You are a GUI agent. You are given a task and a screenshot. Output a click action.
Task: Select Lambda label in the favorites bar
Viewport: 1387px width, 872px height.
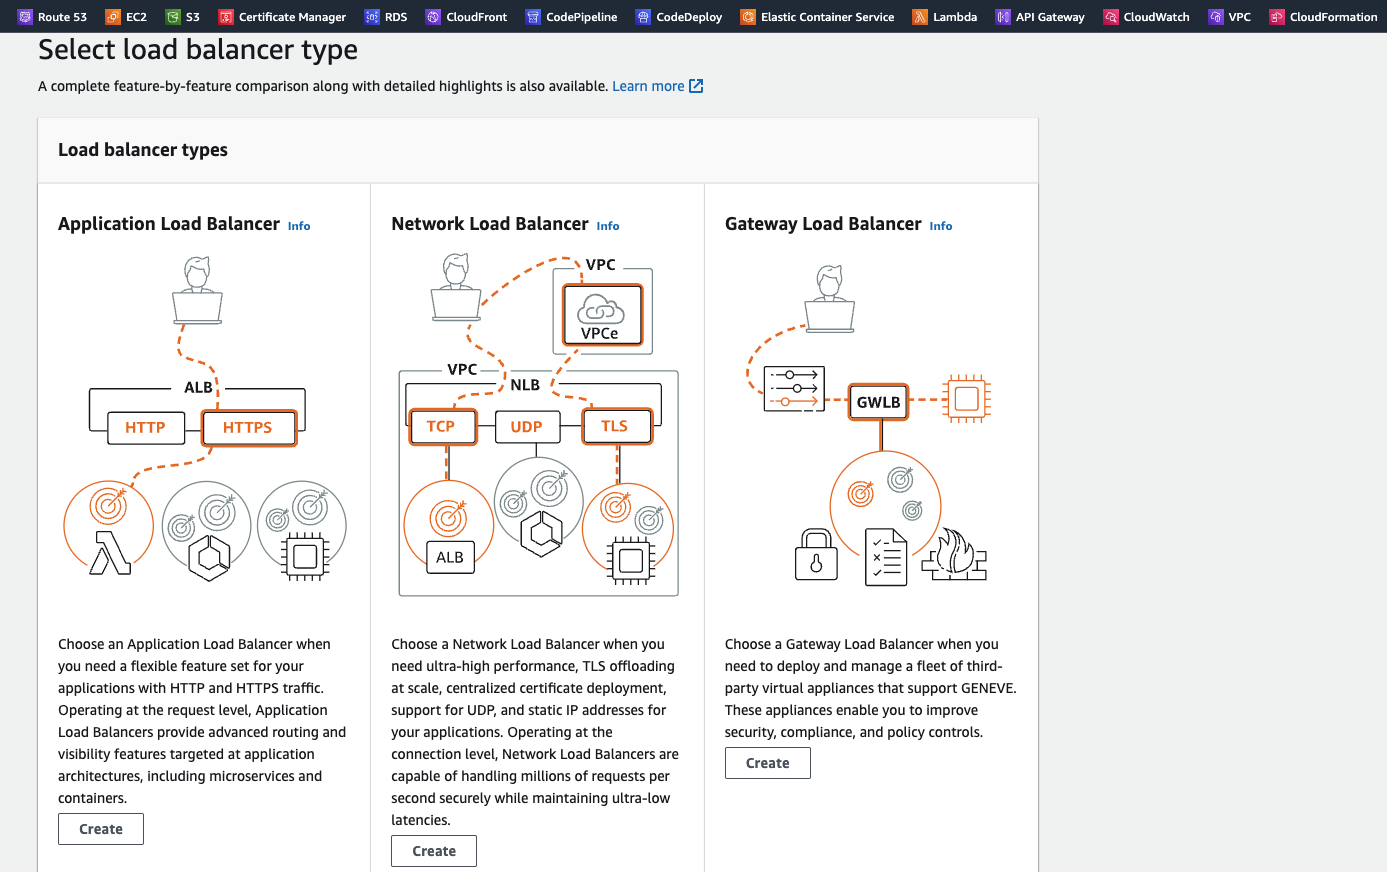pyautogui.click(x=955, y=17)
